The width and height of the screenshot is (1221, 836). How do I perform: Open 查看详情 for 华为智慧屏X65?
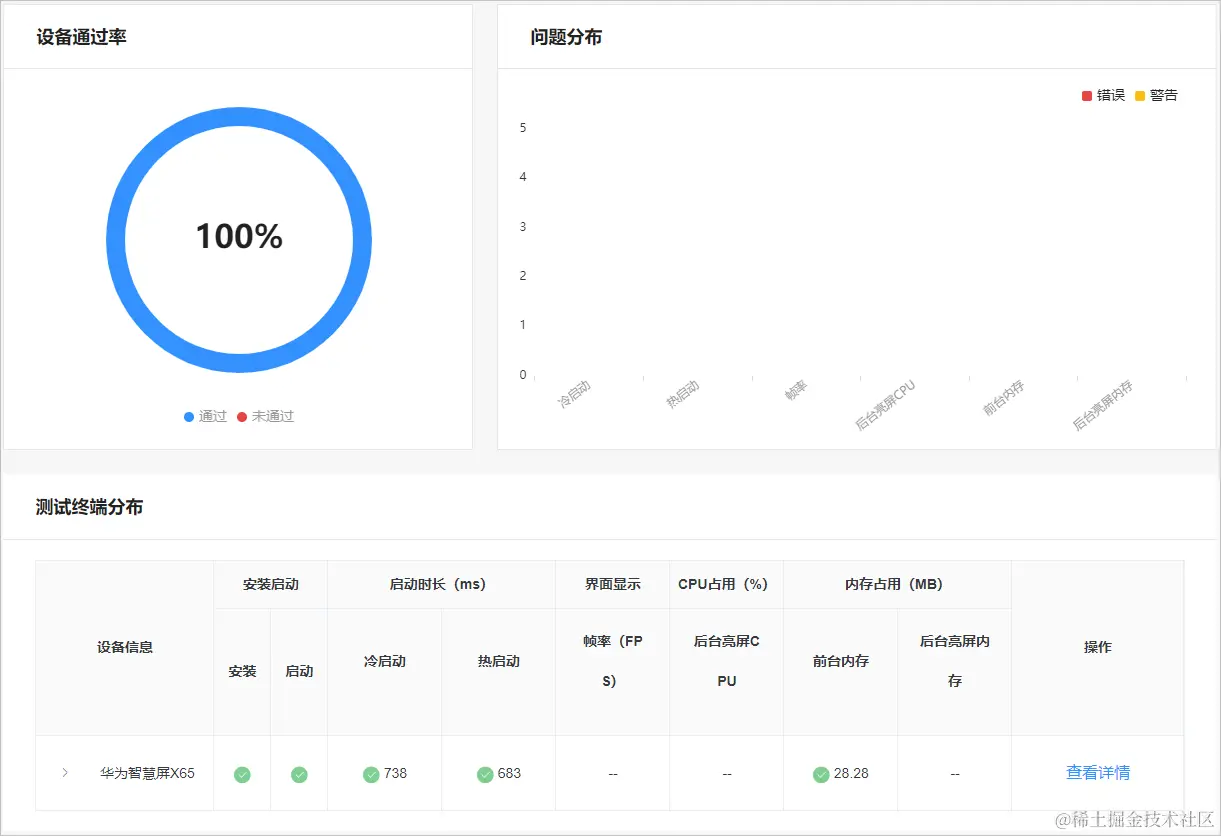pyautogui.click(x=1098, y=773)
